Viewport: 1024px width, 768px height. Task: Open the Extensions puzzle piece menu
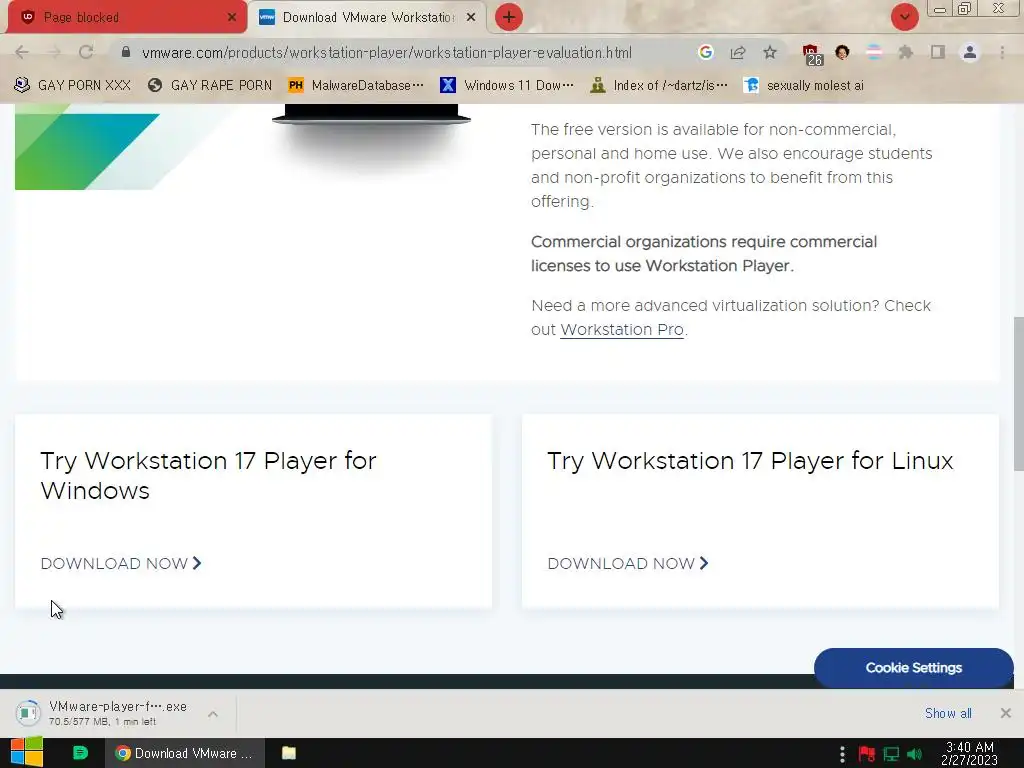(x=906, y=52)
